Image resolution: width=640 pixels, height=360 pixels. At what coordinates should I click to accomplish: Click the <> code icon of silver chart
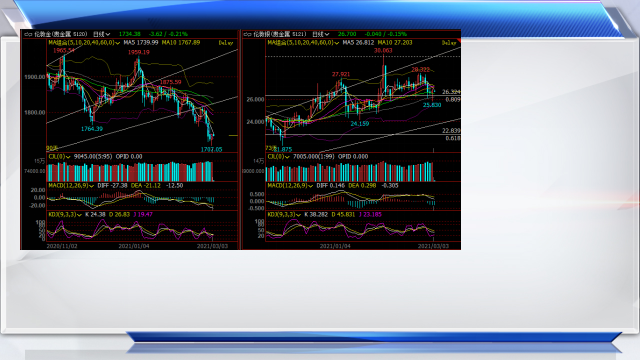coord(247,34)
